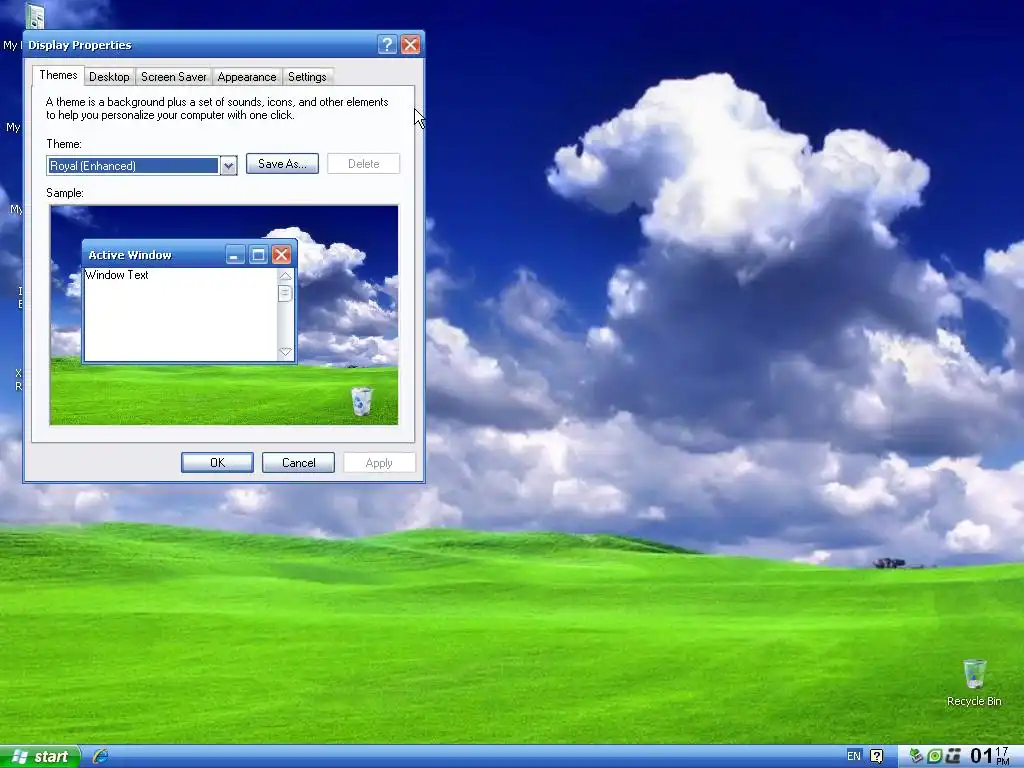1024x768 pixels.
Task: Click the black four-block tray icon
Action: [x=953, y=756]
